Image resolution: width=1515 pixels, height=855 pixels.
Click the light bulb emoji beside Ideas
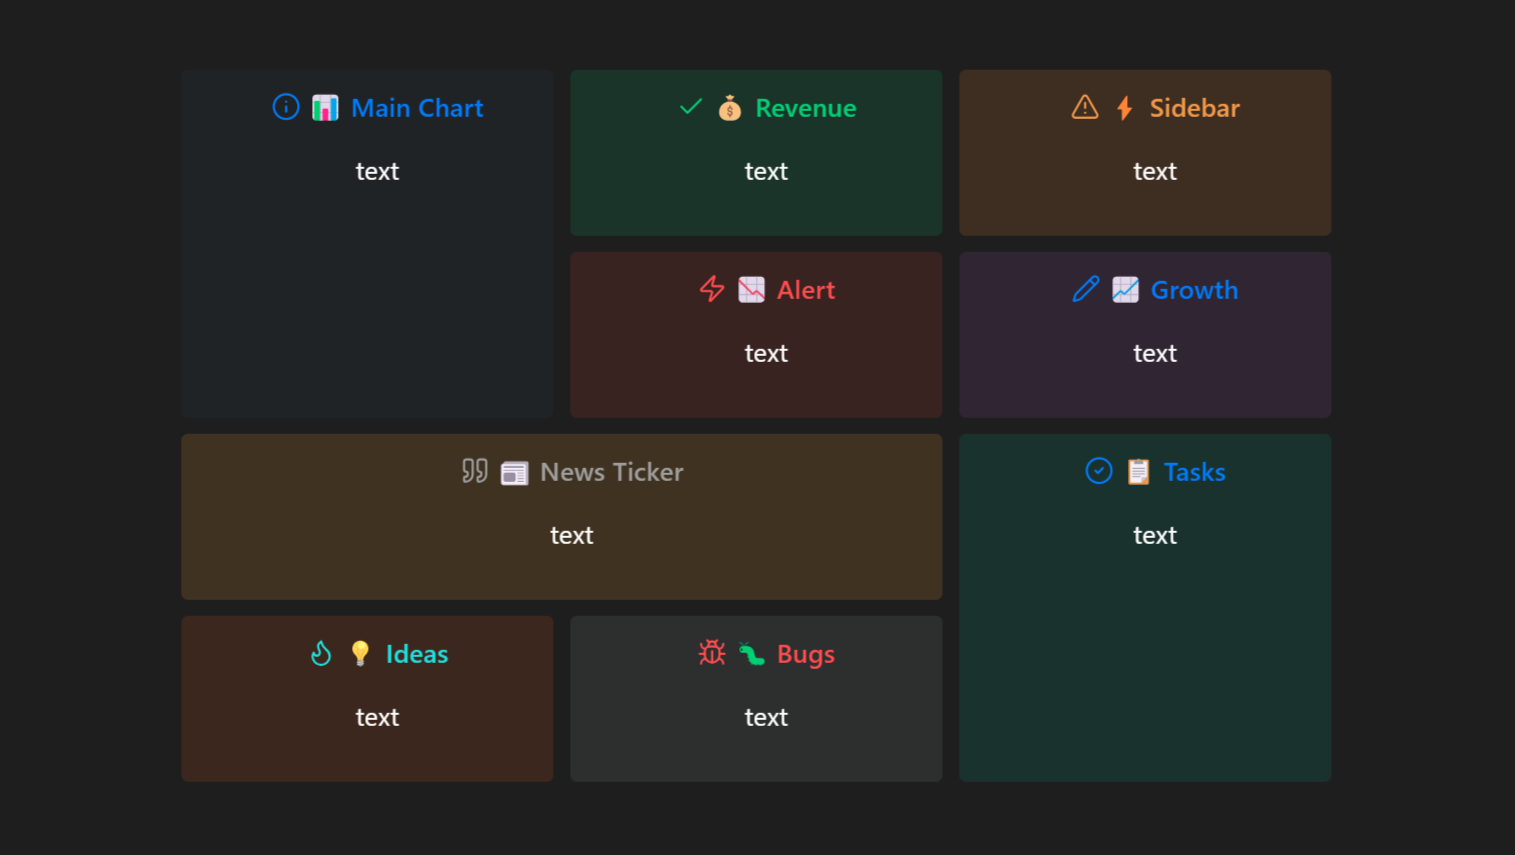pos(361,654)
